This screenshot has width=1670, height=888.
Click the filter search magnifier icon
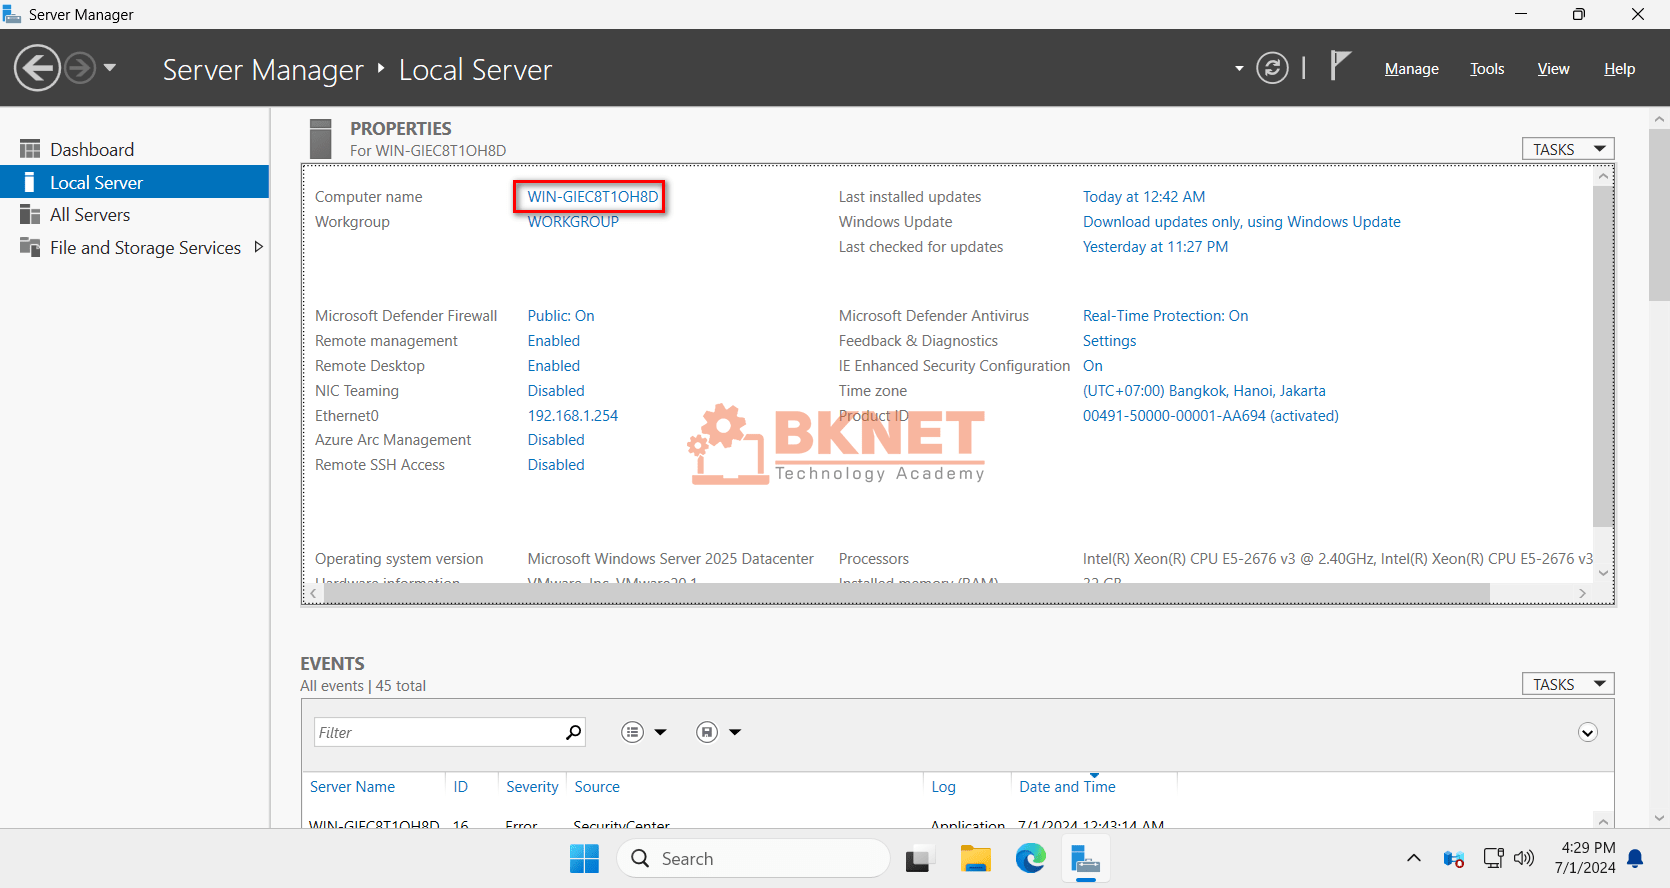[x=573, y=732]
